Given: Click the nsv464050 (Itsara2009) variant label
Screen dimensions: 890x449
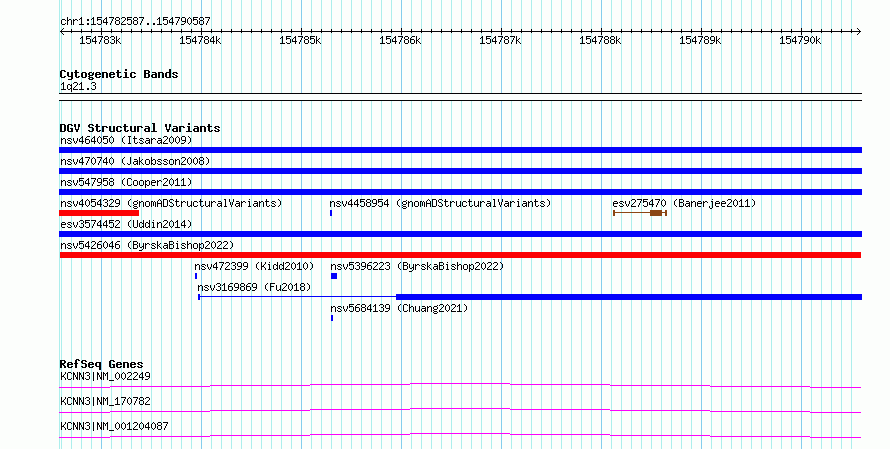Looking at the screenshot, I should [126, 140].
